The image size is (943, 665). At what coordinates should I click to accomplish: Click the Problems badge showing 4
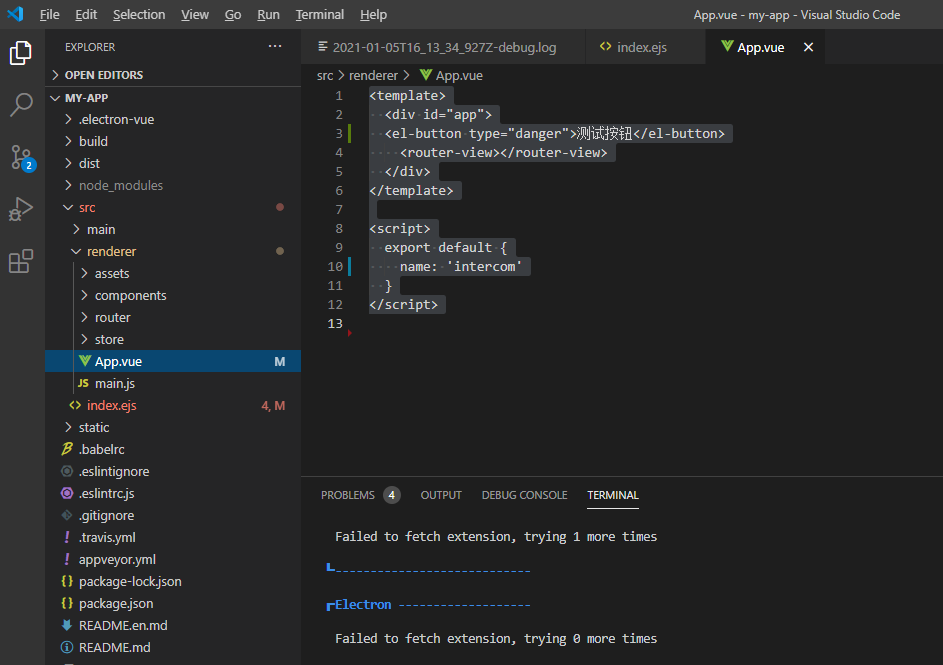tap(391, 494)
